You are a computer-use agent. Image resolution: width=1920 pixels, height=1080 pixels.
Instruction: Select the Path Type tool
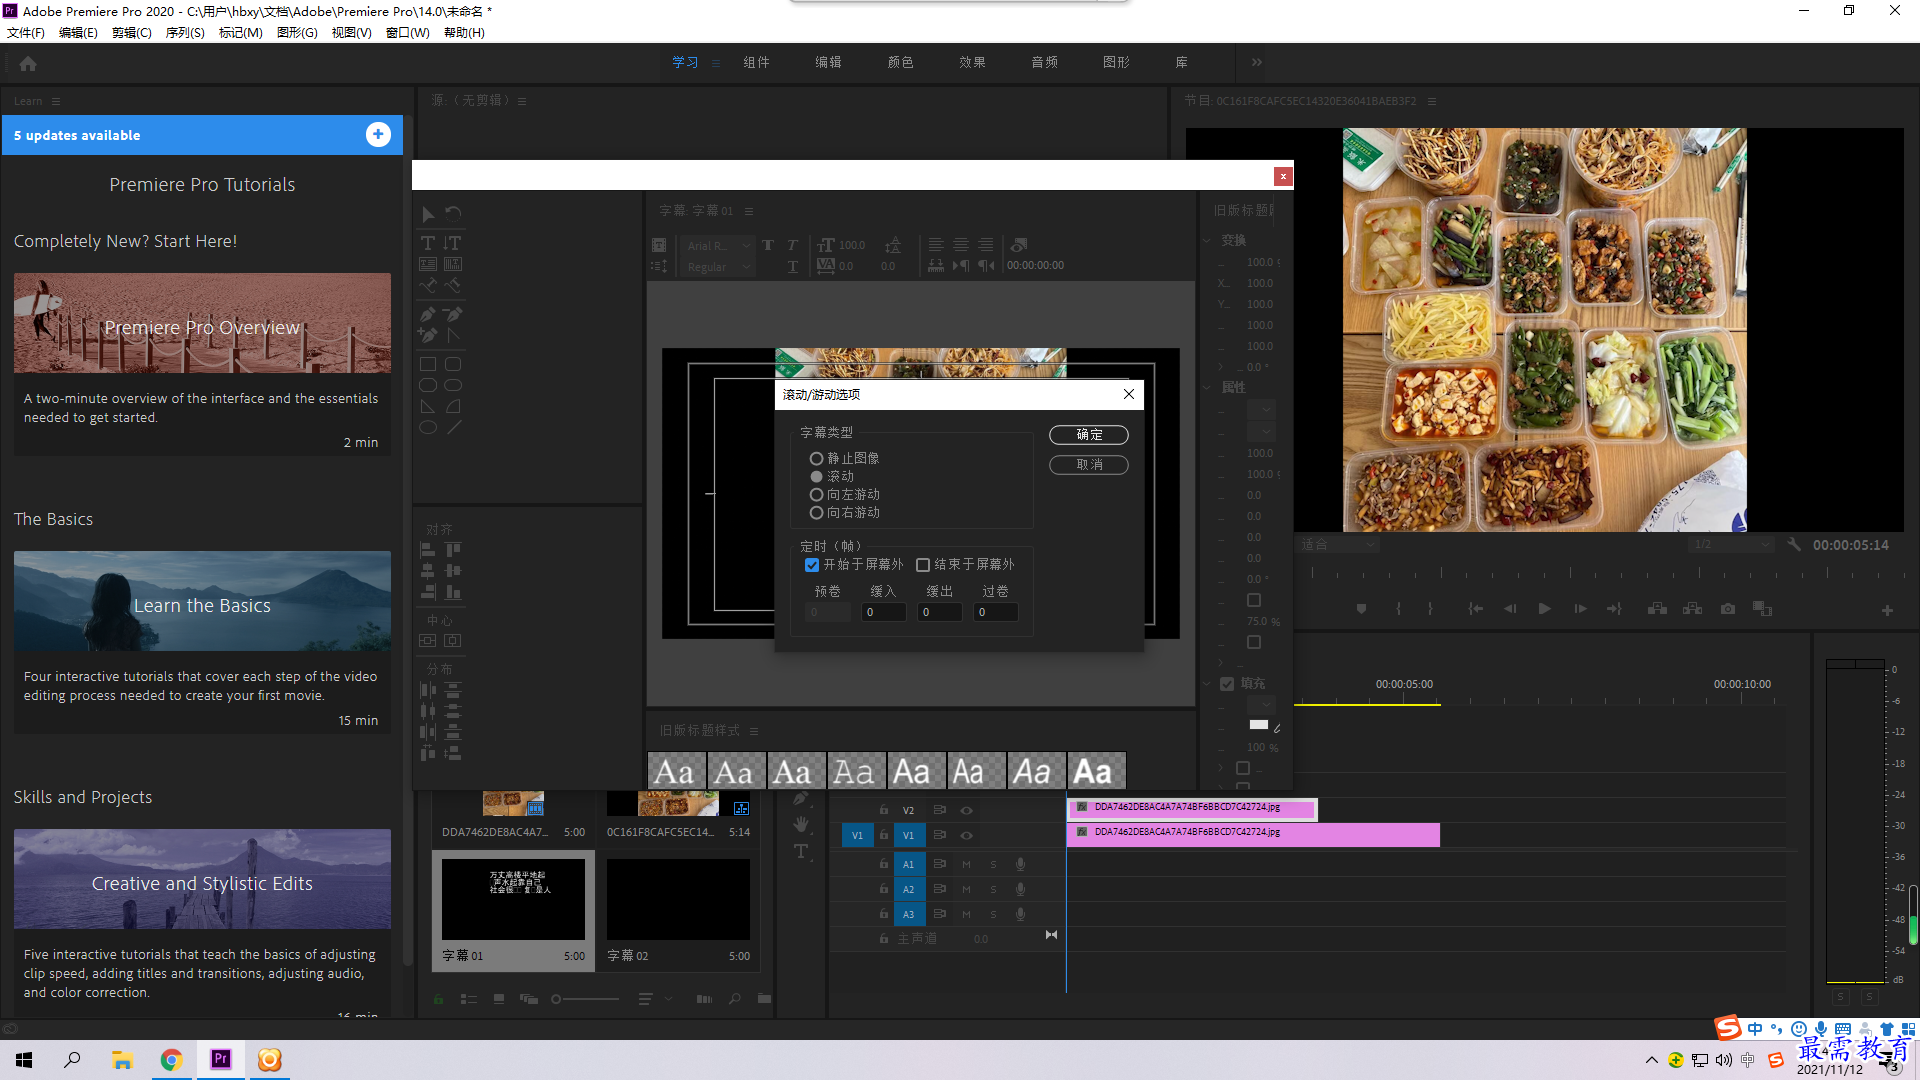pos(428,285)
